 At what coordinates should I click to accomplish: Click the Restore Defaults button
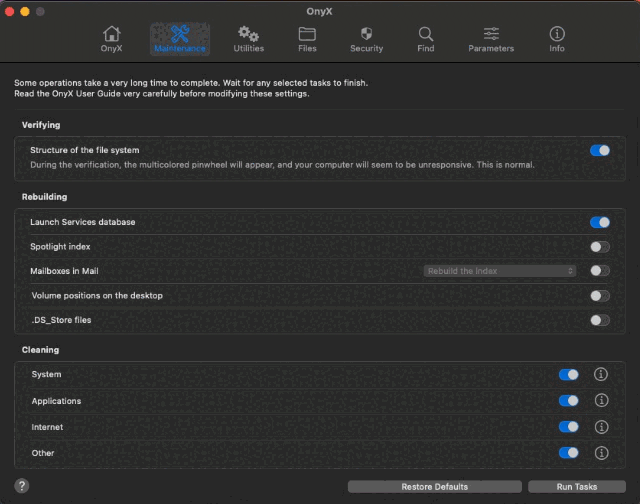tap(436, 487)
